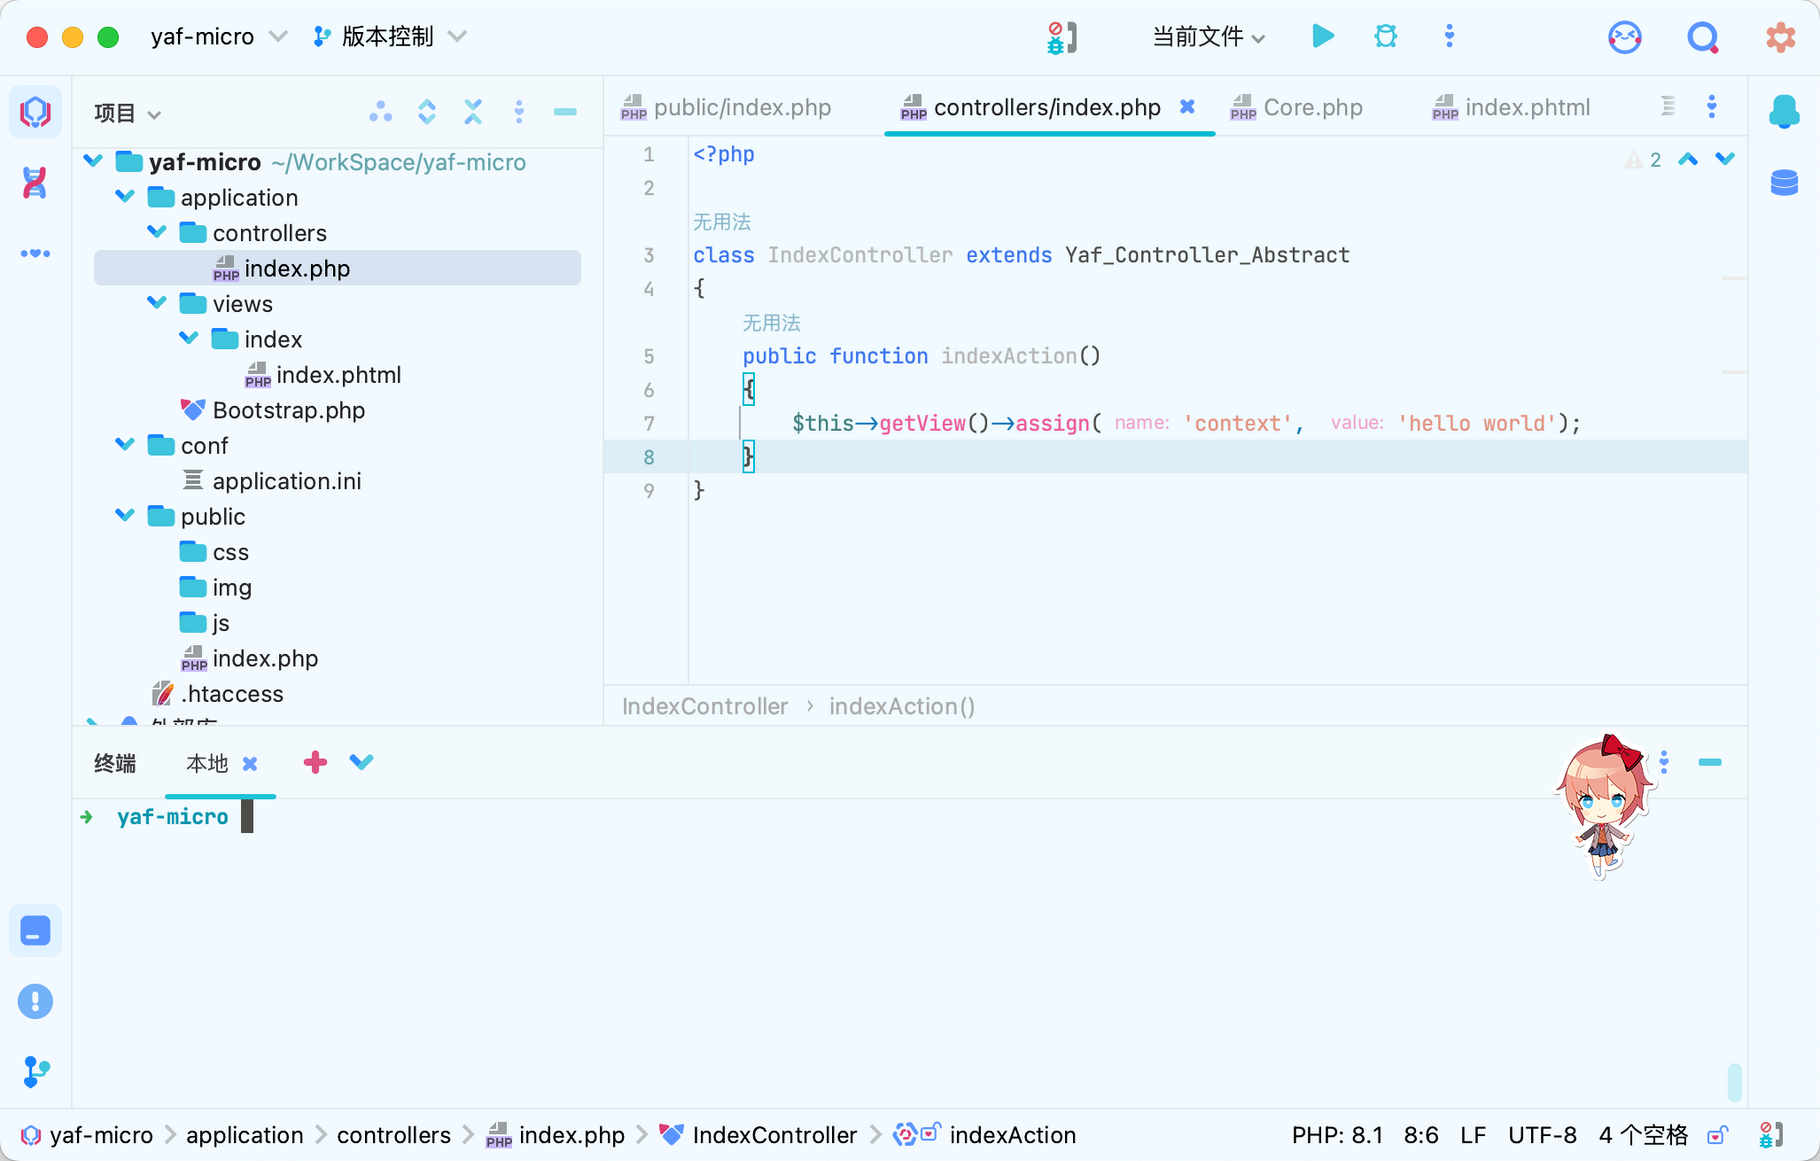Viewport: 1820px width, 1161px height.
Task: Change 4 个空格 indent setting
Action: tap(1643, 1135)
